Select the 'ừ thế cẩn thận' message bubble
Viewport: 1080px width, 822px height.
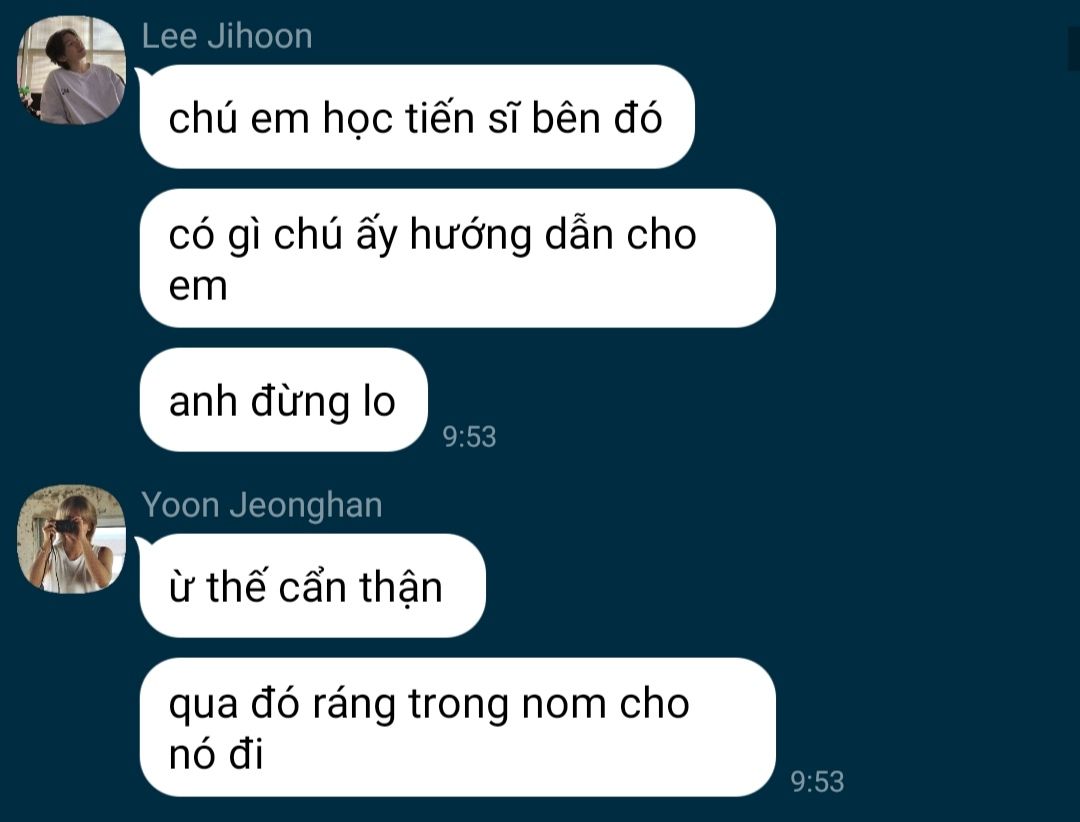point(313,586)
